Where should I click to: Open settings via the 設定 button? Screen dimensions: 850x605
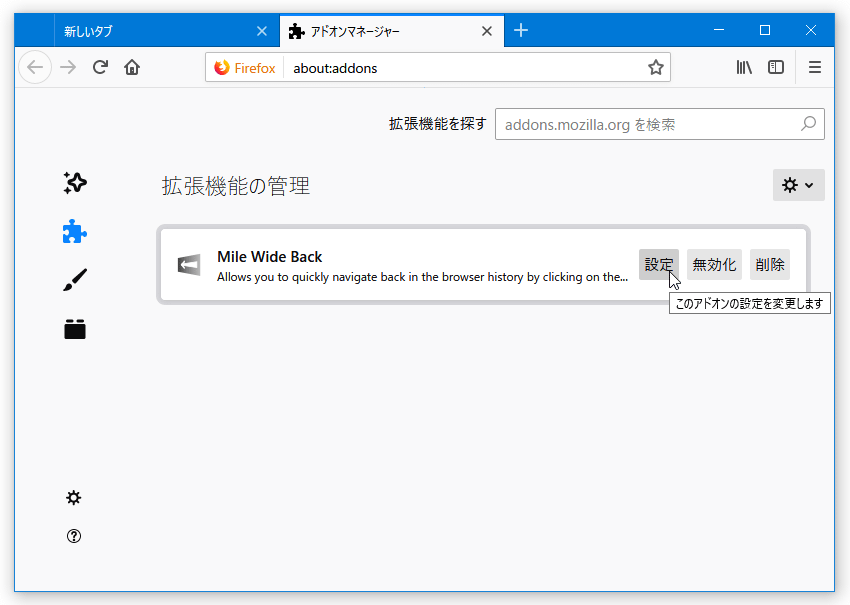coord(659,265)
